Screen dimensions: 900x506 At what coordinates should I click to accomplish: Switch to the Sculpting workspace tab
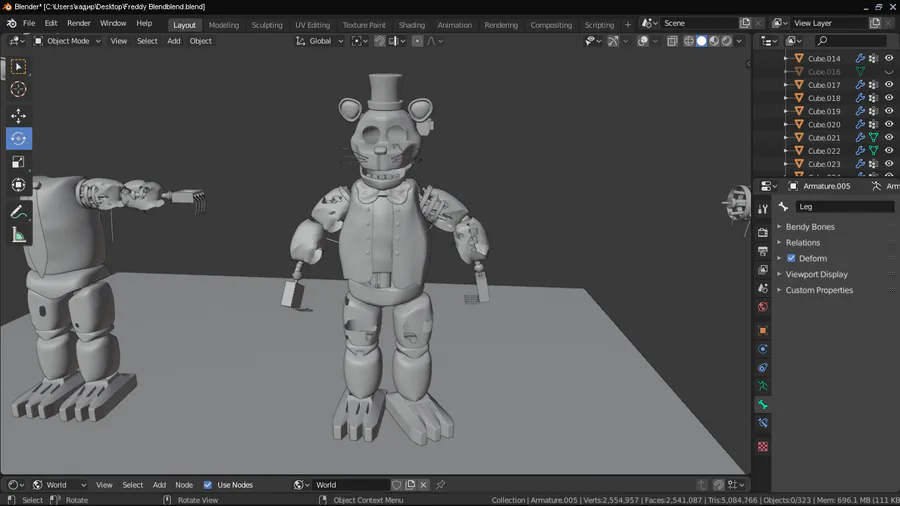pos(267,25)
